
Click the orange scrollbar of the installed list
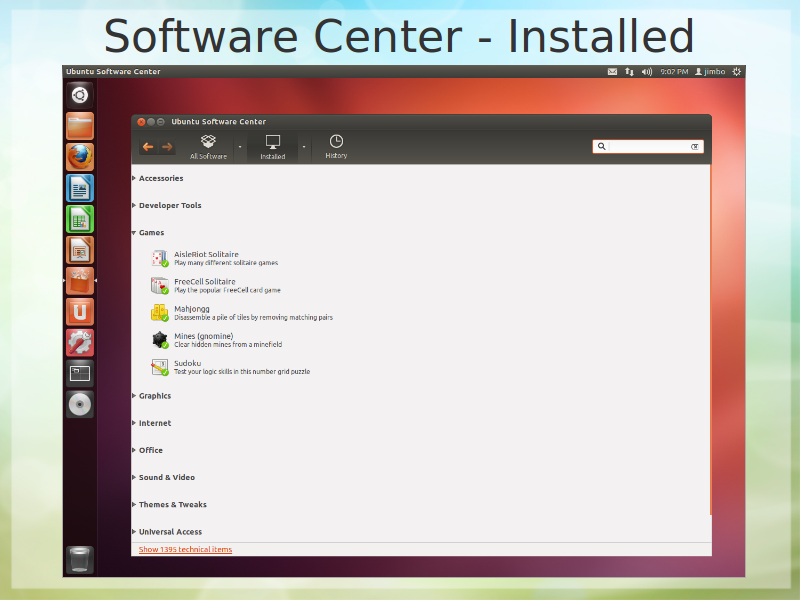point(710,340)
